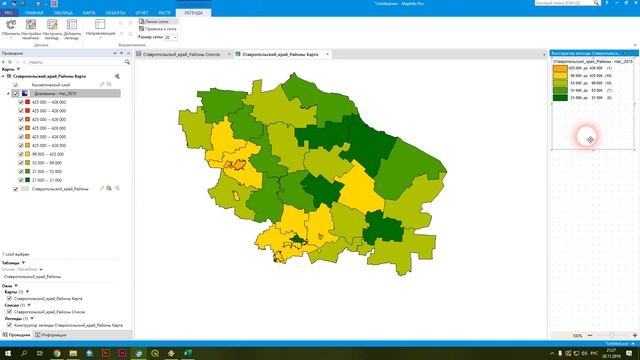
Task: Switch to Информация bottom panel tab
Action: pos(51,335)
